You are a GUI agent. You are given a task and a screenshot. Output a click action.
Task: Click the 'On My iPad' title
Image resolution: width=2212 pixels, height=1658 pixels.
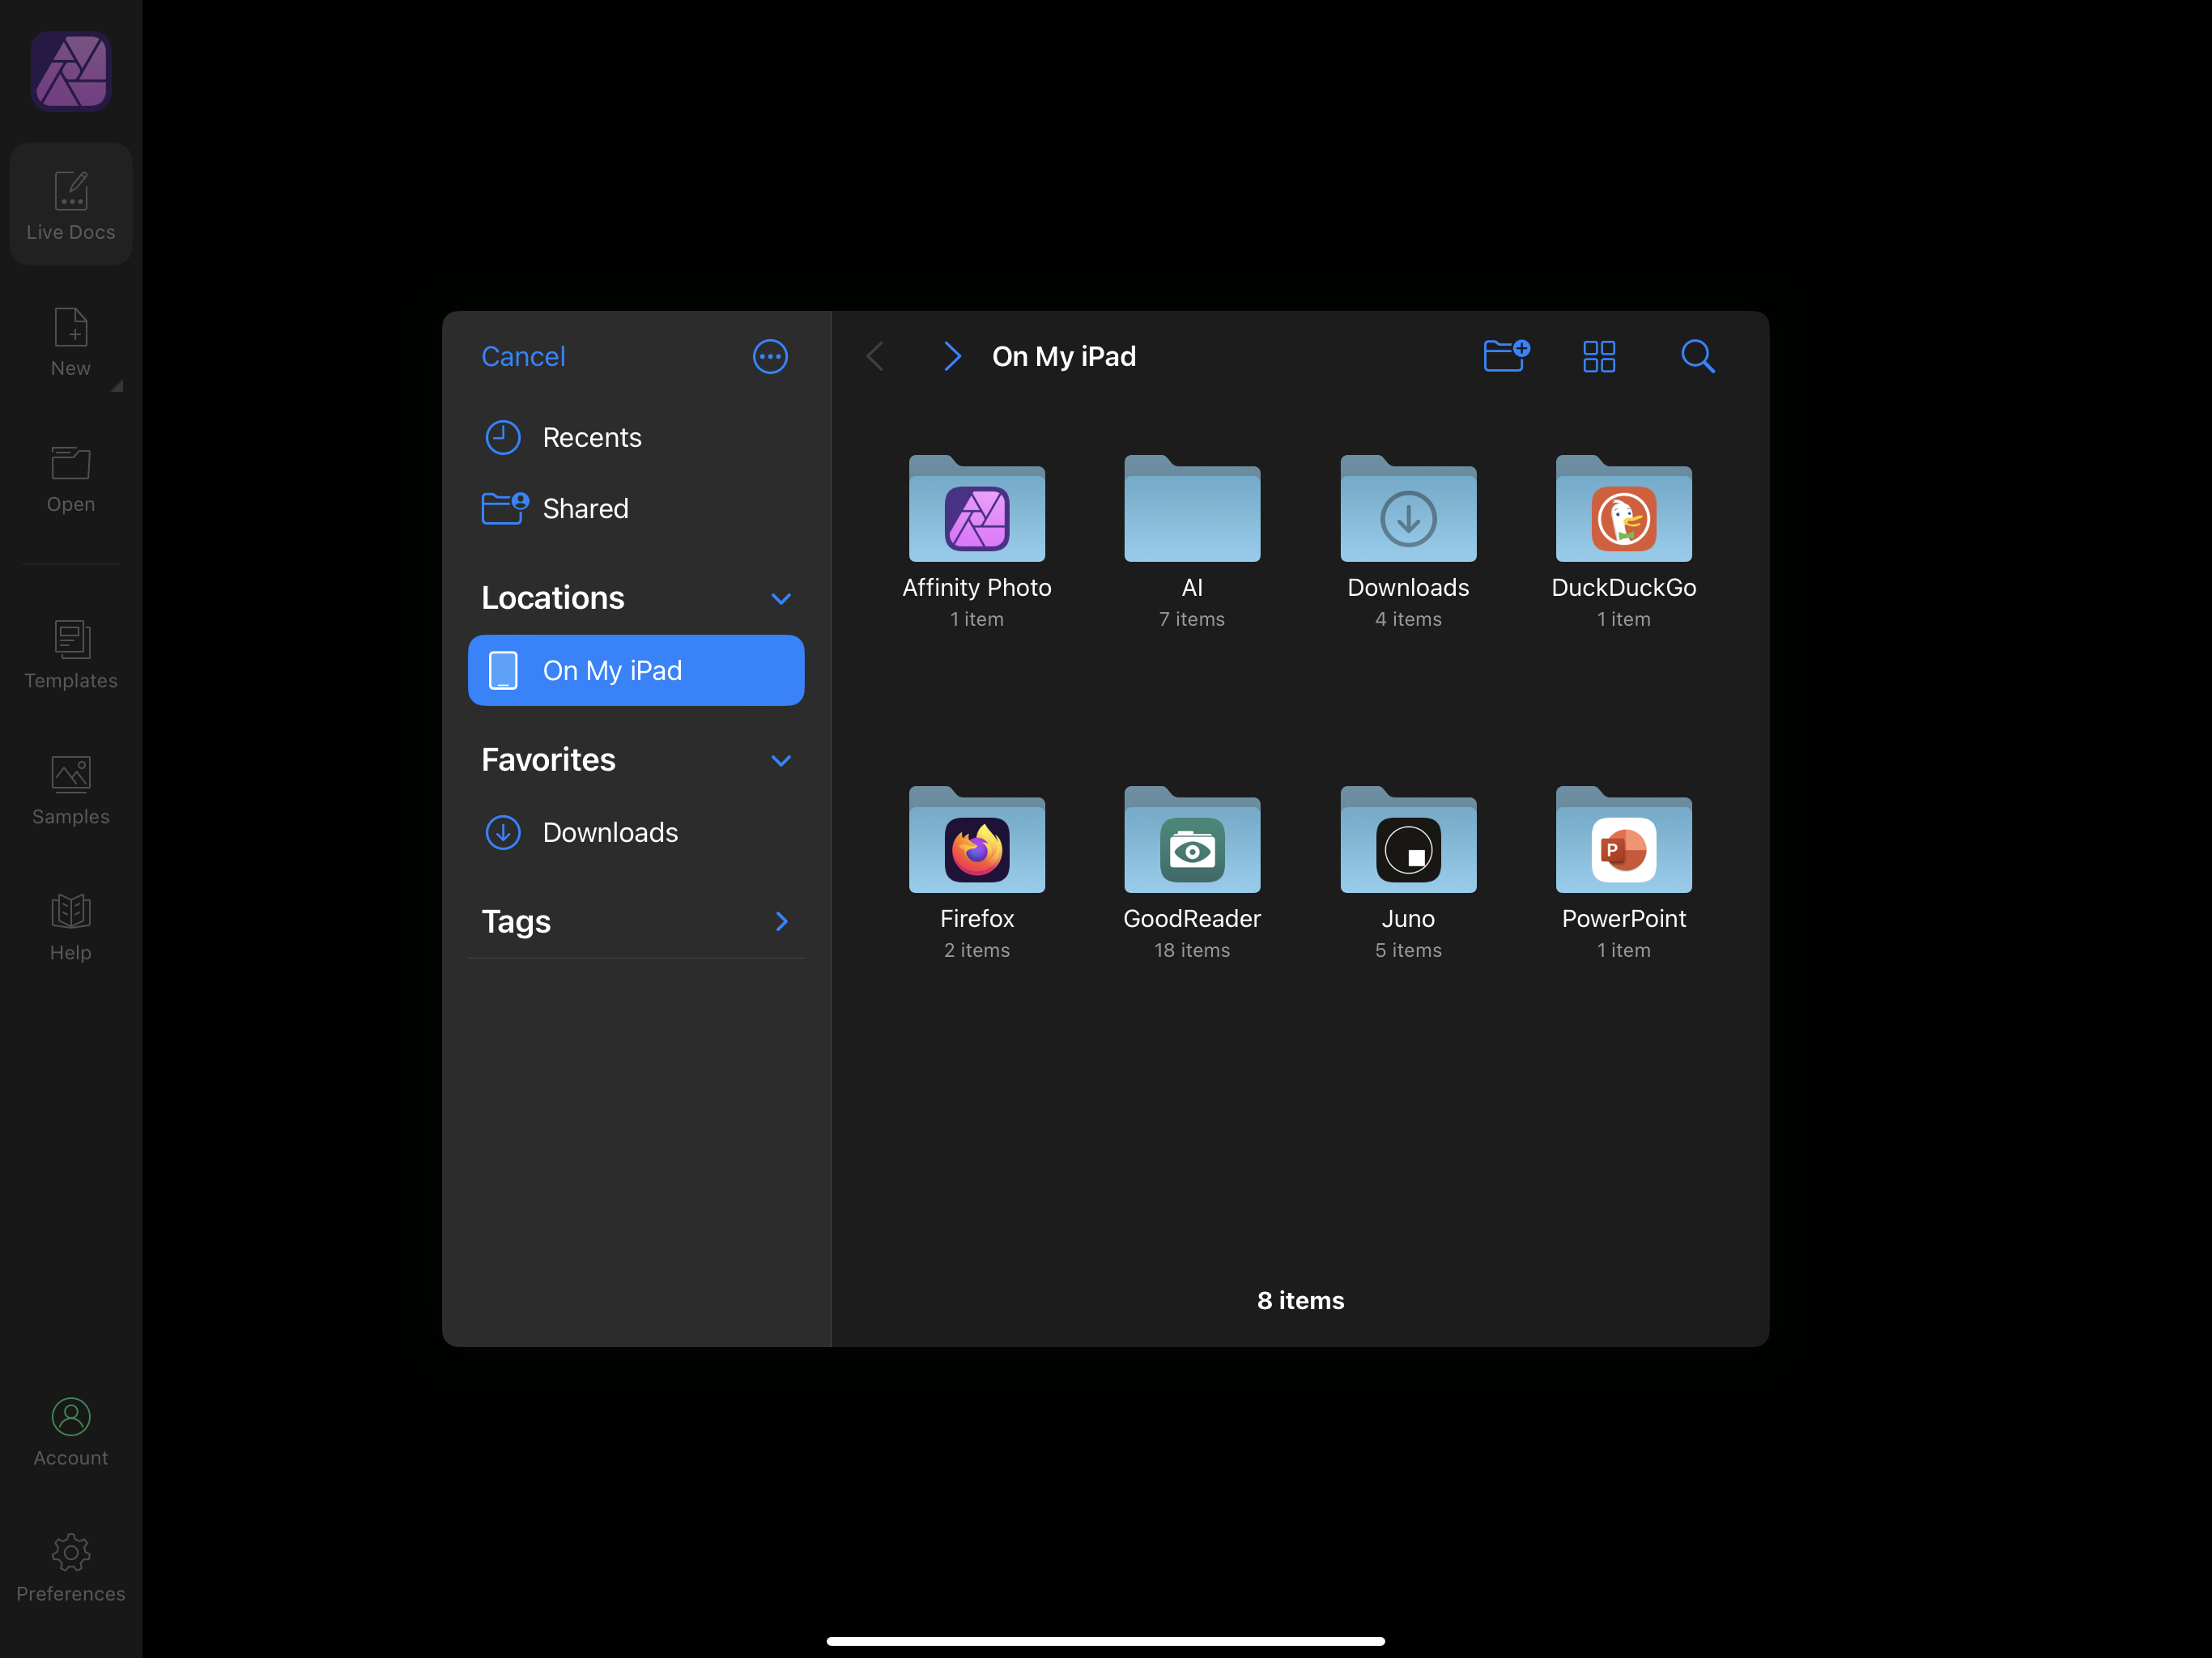(x=1064, y=357)
